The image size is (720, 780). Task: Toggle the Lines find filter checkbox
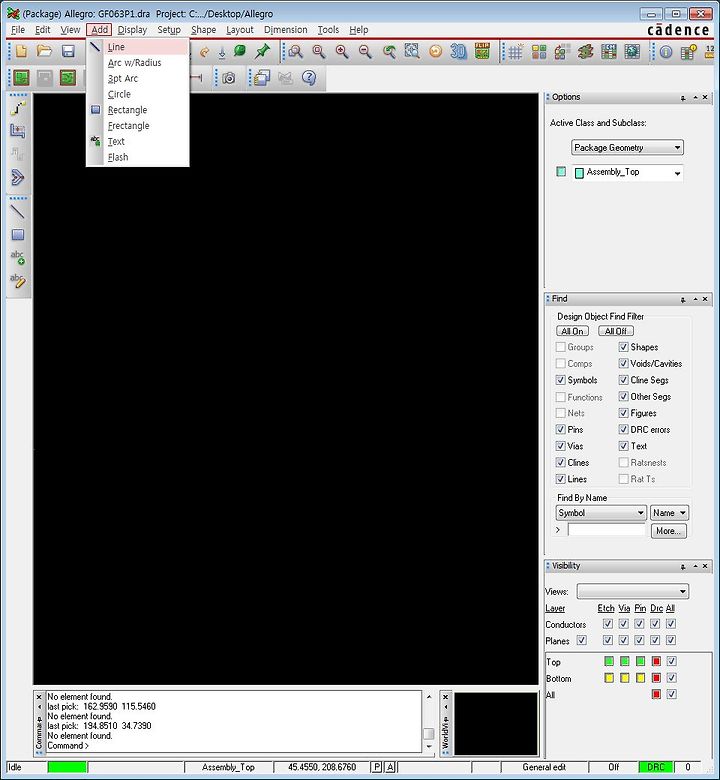click(560, 479)
